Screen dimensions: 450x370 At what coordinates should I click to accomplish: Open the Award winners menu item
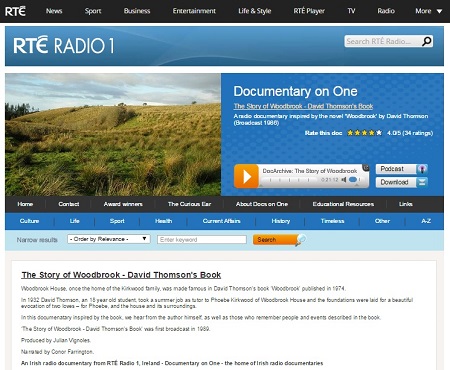(123, 204)
